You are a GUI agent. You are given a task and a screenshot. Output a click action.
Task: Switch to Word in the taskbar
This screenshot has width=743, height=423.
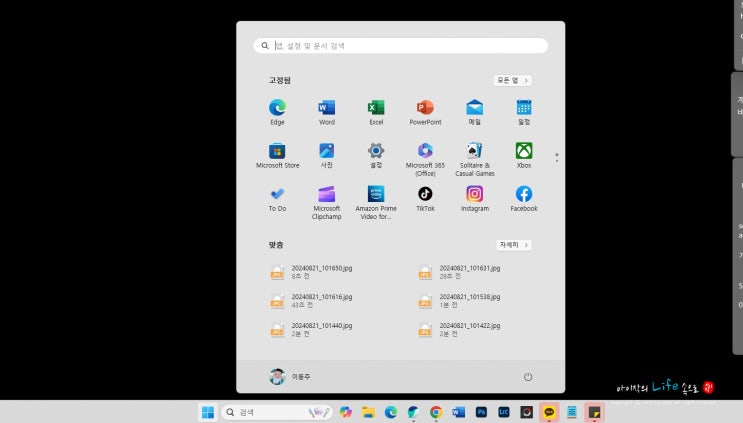458,412
